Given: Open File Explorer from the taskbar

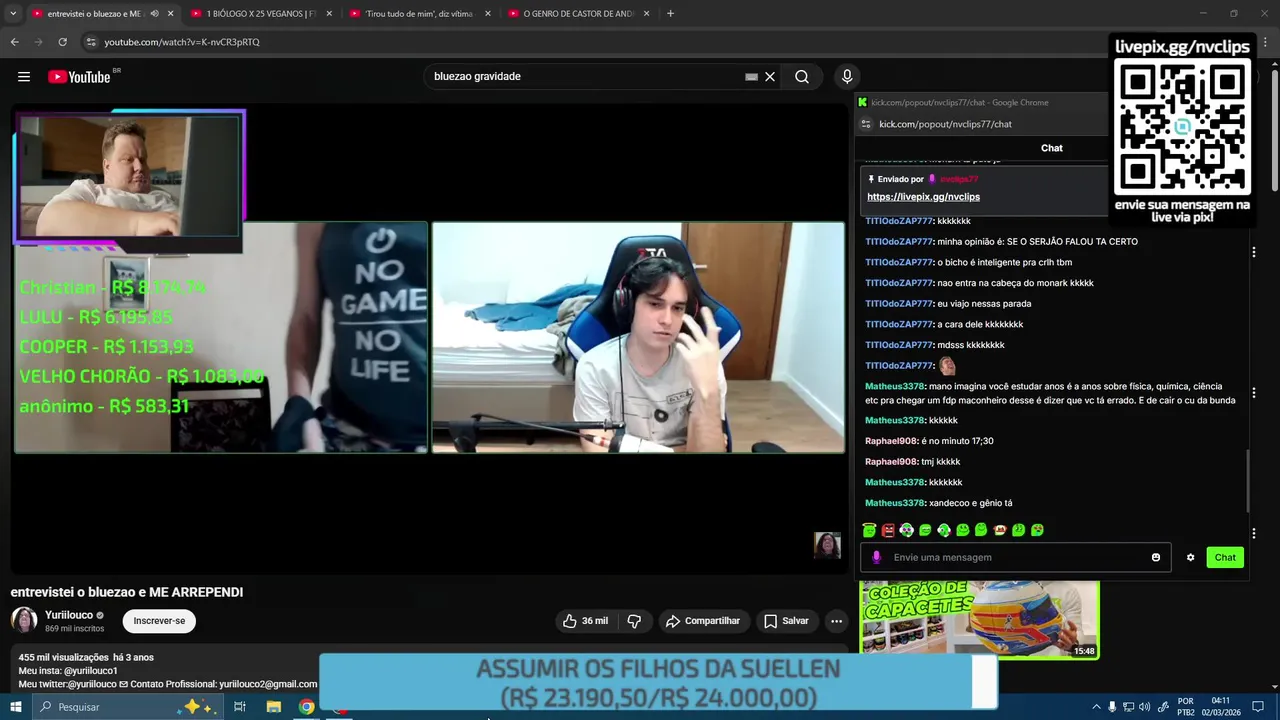Looking at the screenshot, I should click(x=273, y=707).
